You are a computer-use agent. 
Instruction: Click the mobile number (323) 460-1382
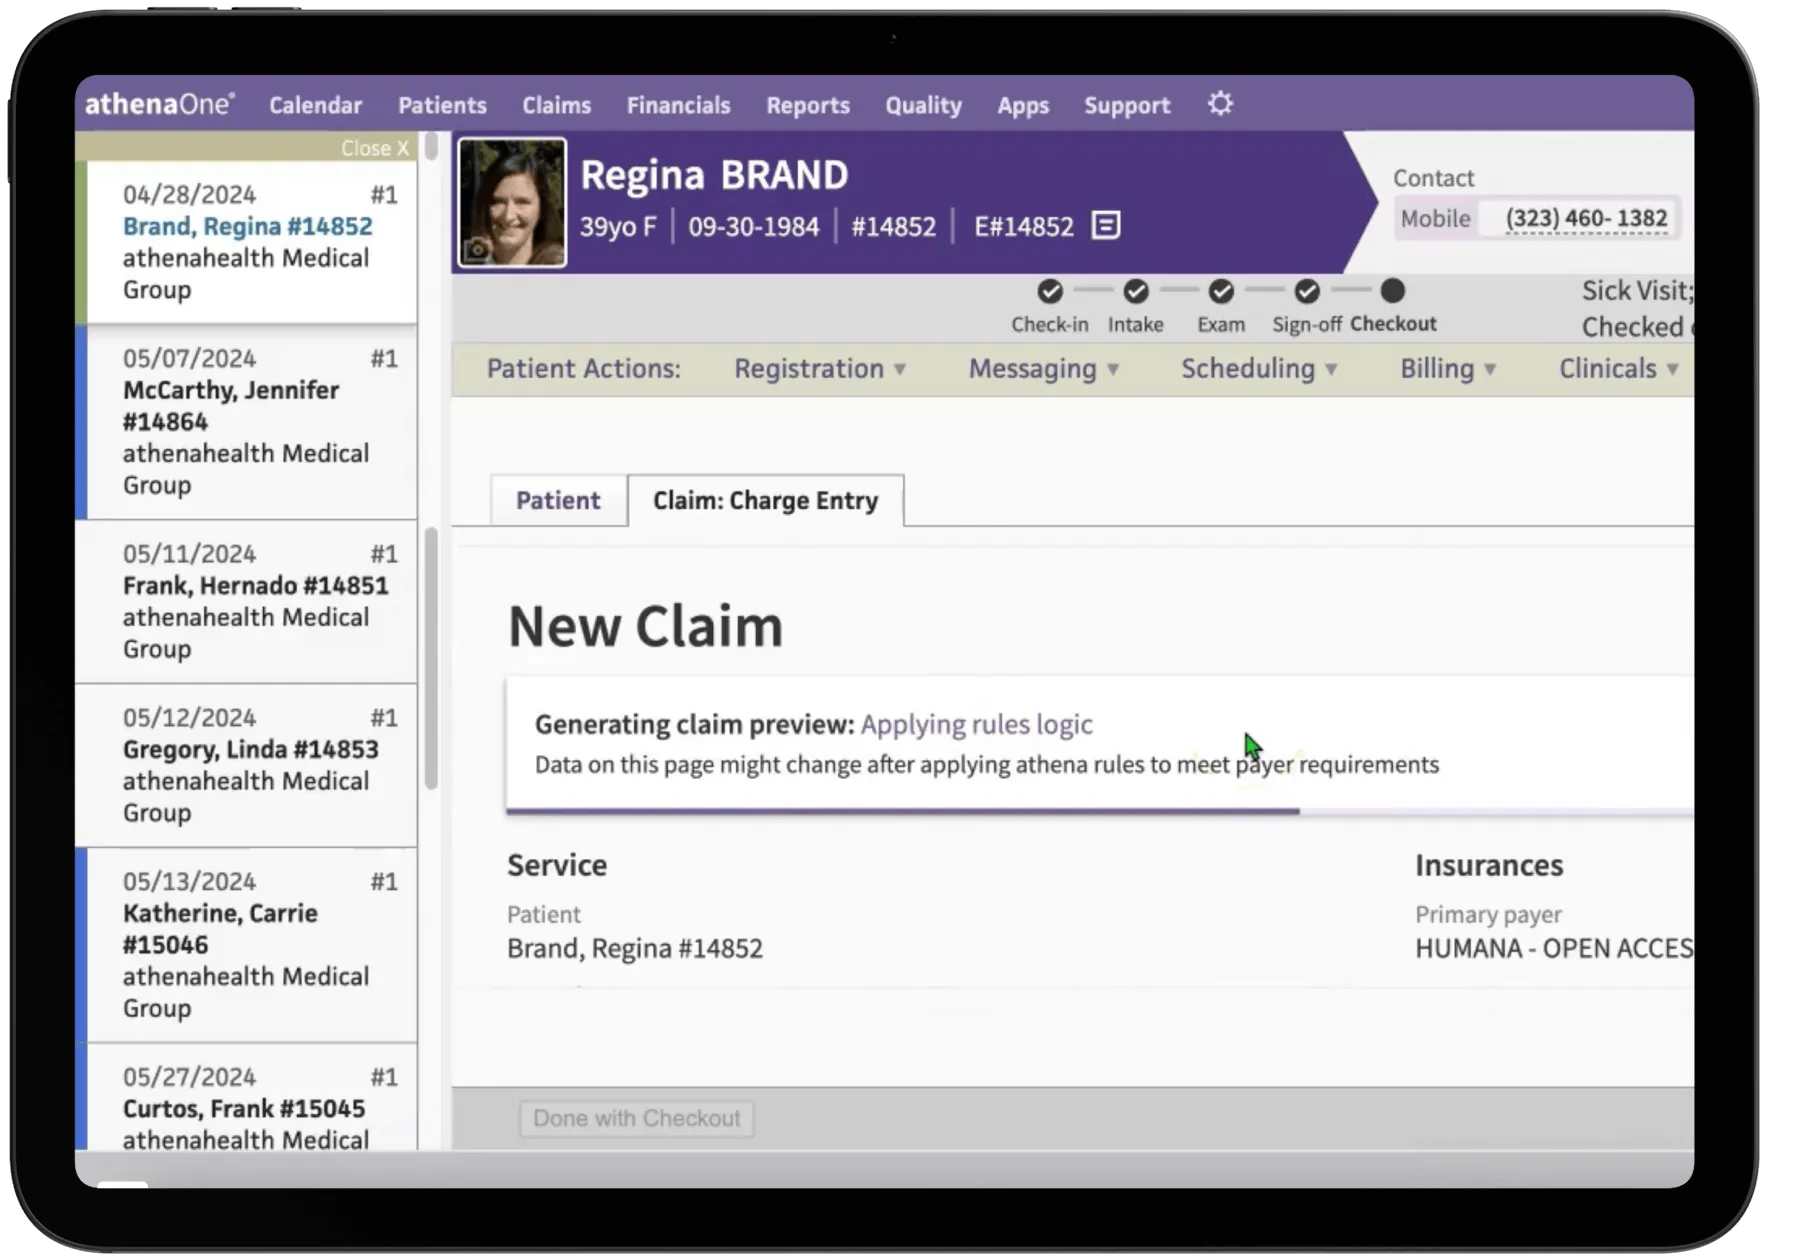click(x=1588, y=218)
